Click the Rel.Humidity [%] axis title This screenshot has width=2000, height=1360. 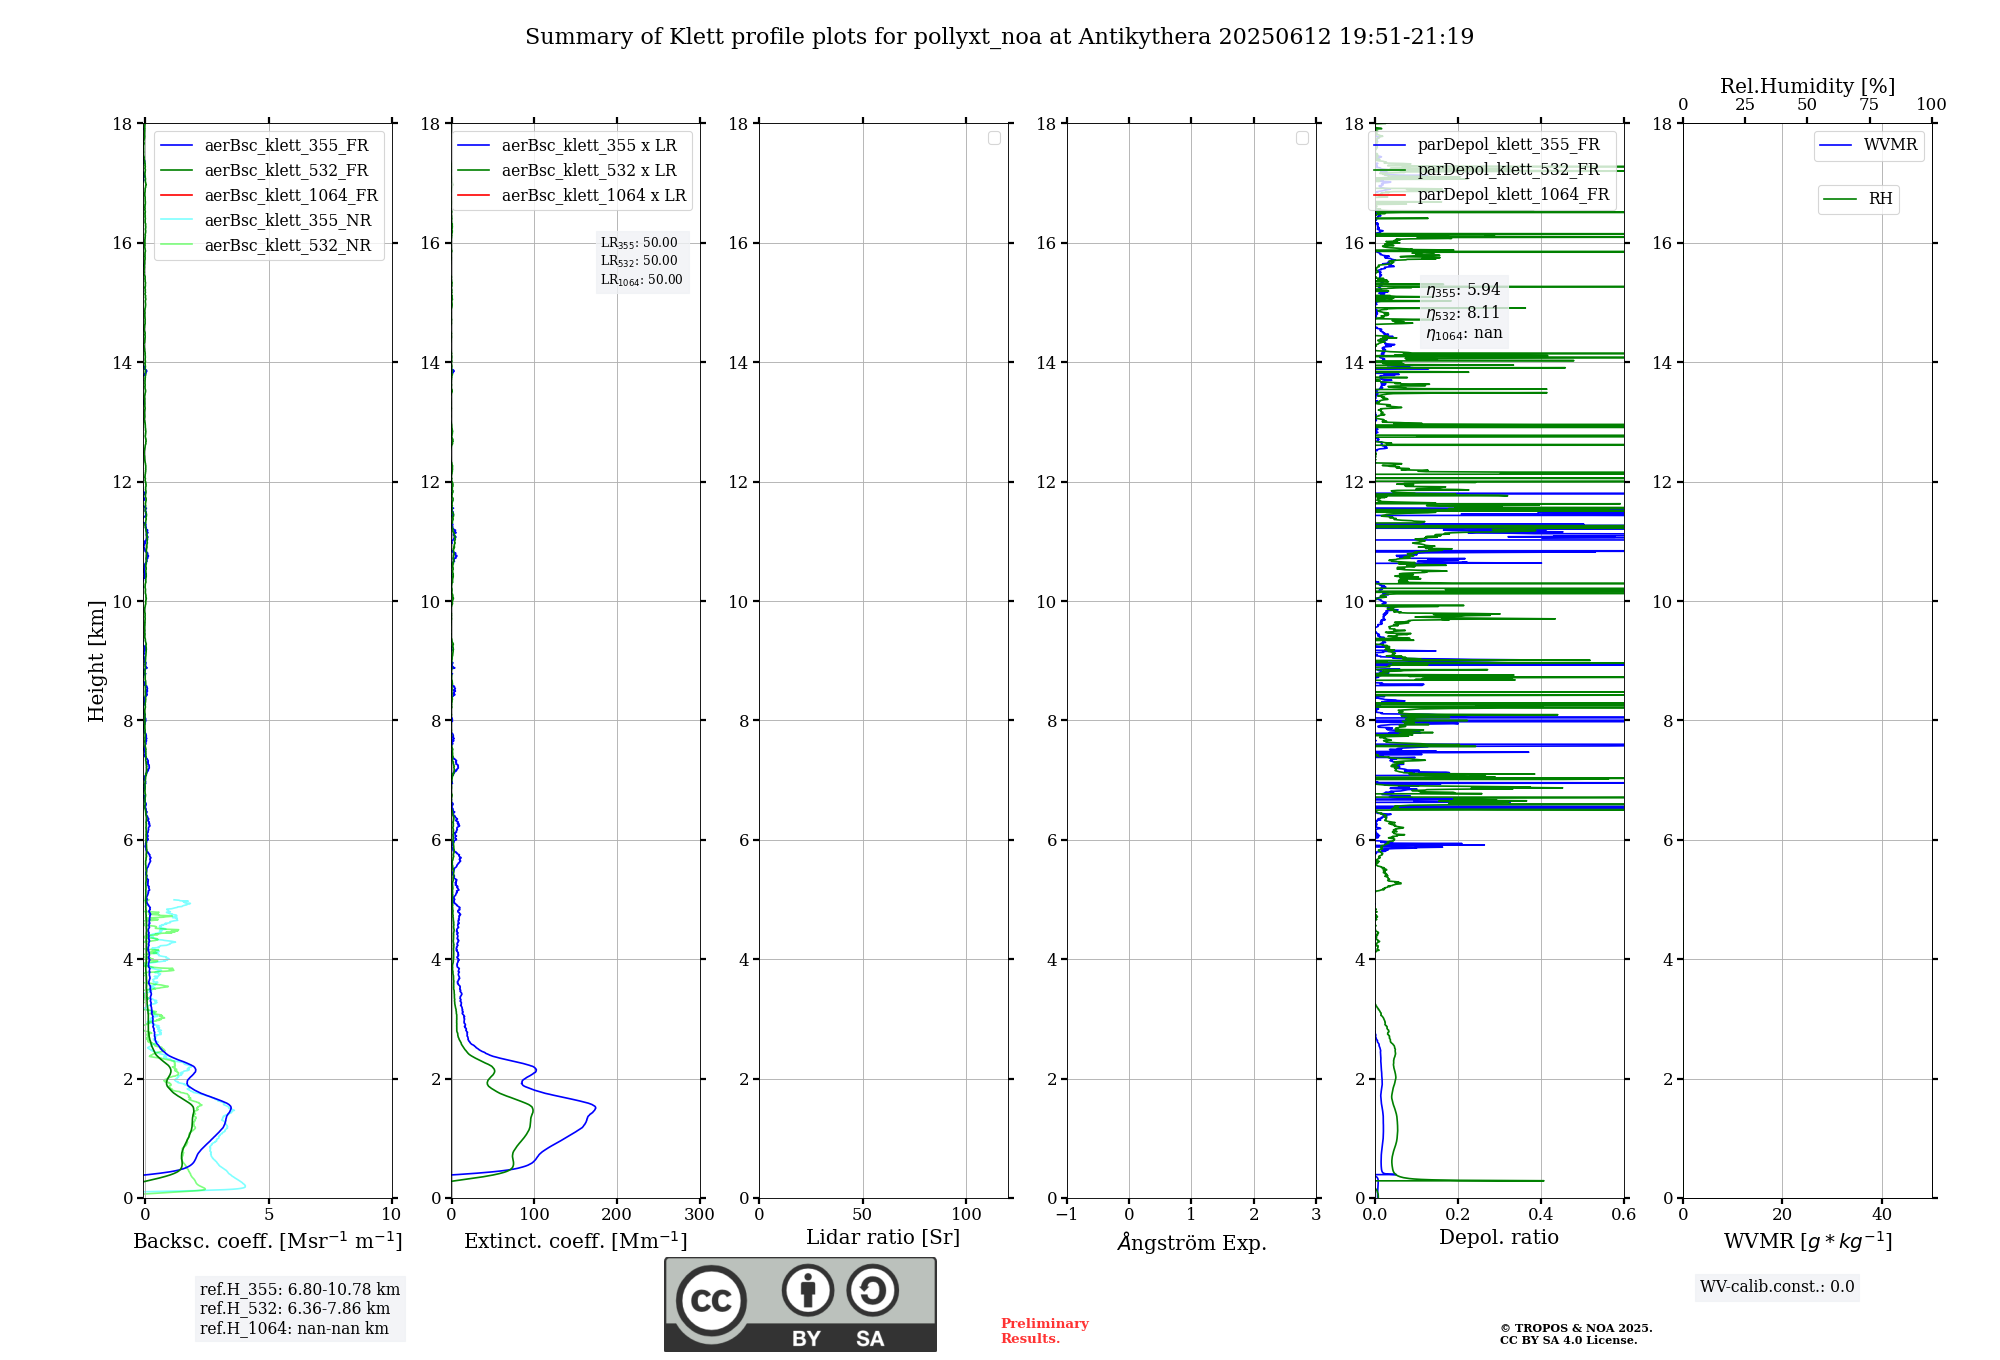coord(1807,86)
